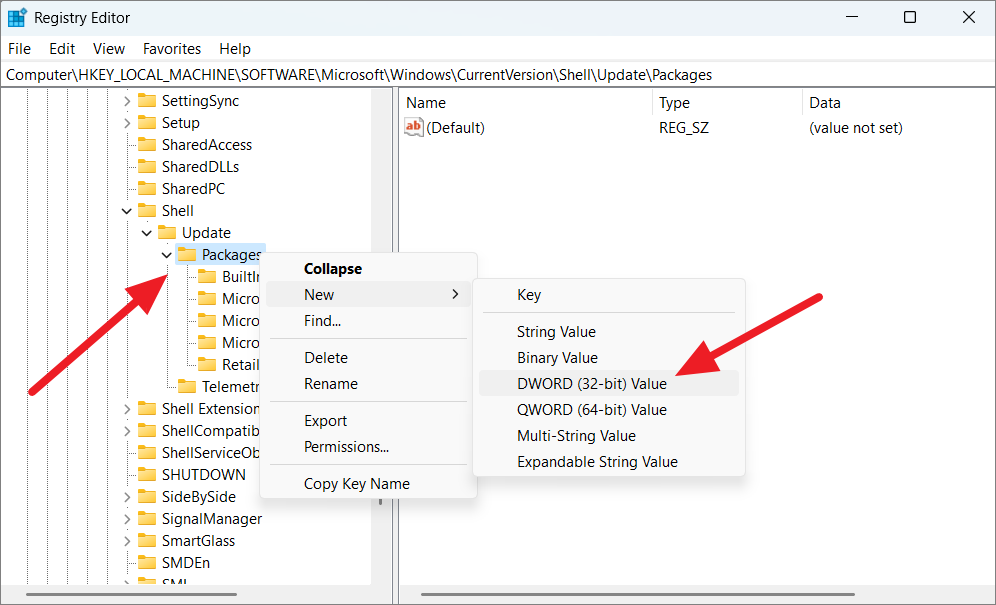The width and height of the screenshot is (996, 605).
Task: Click the registry path address bar
Action: (x=498, y=74)
